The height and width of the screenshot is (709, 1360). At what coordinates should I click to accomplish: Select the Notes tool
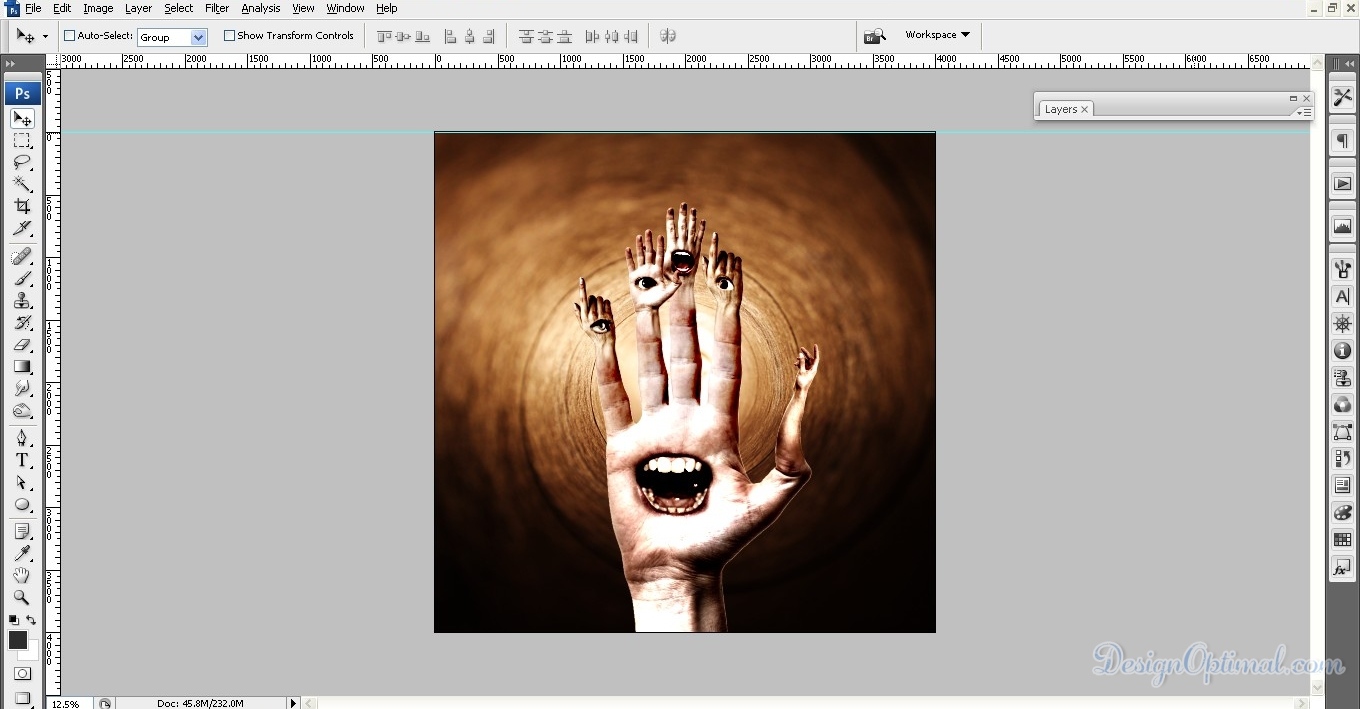point(22,531)
